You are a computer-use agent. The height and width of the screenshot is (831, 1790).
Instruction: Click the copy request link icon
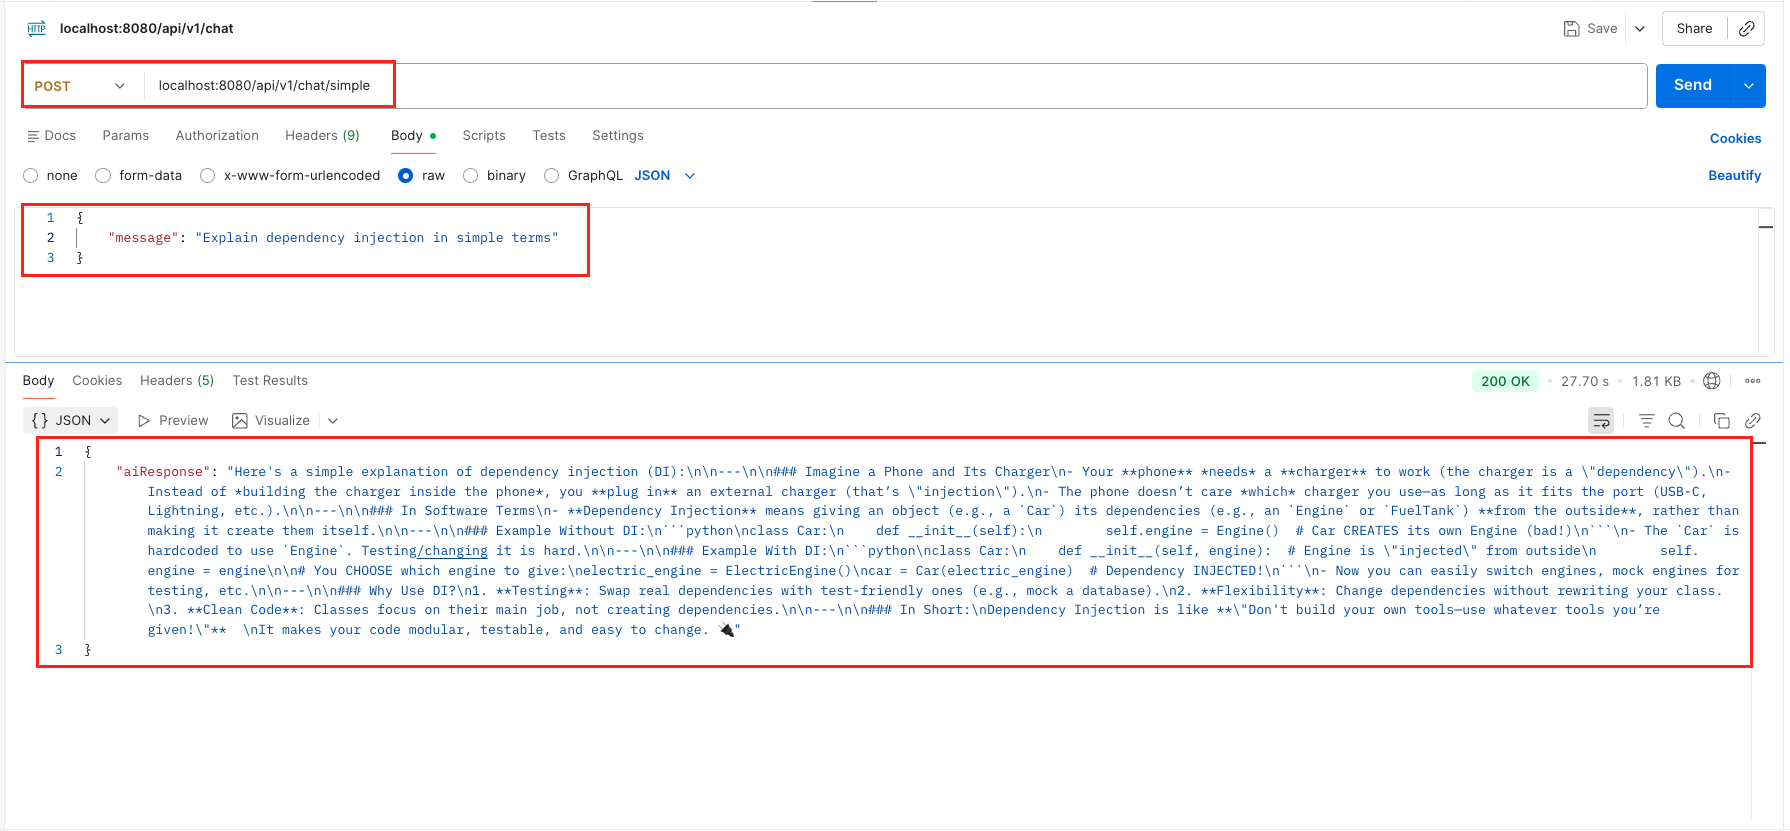click(1746, 29)
